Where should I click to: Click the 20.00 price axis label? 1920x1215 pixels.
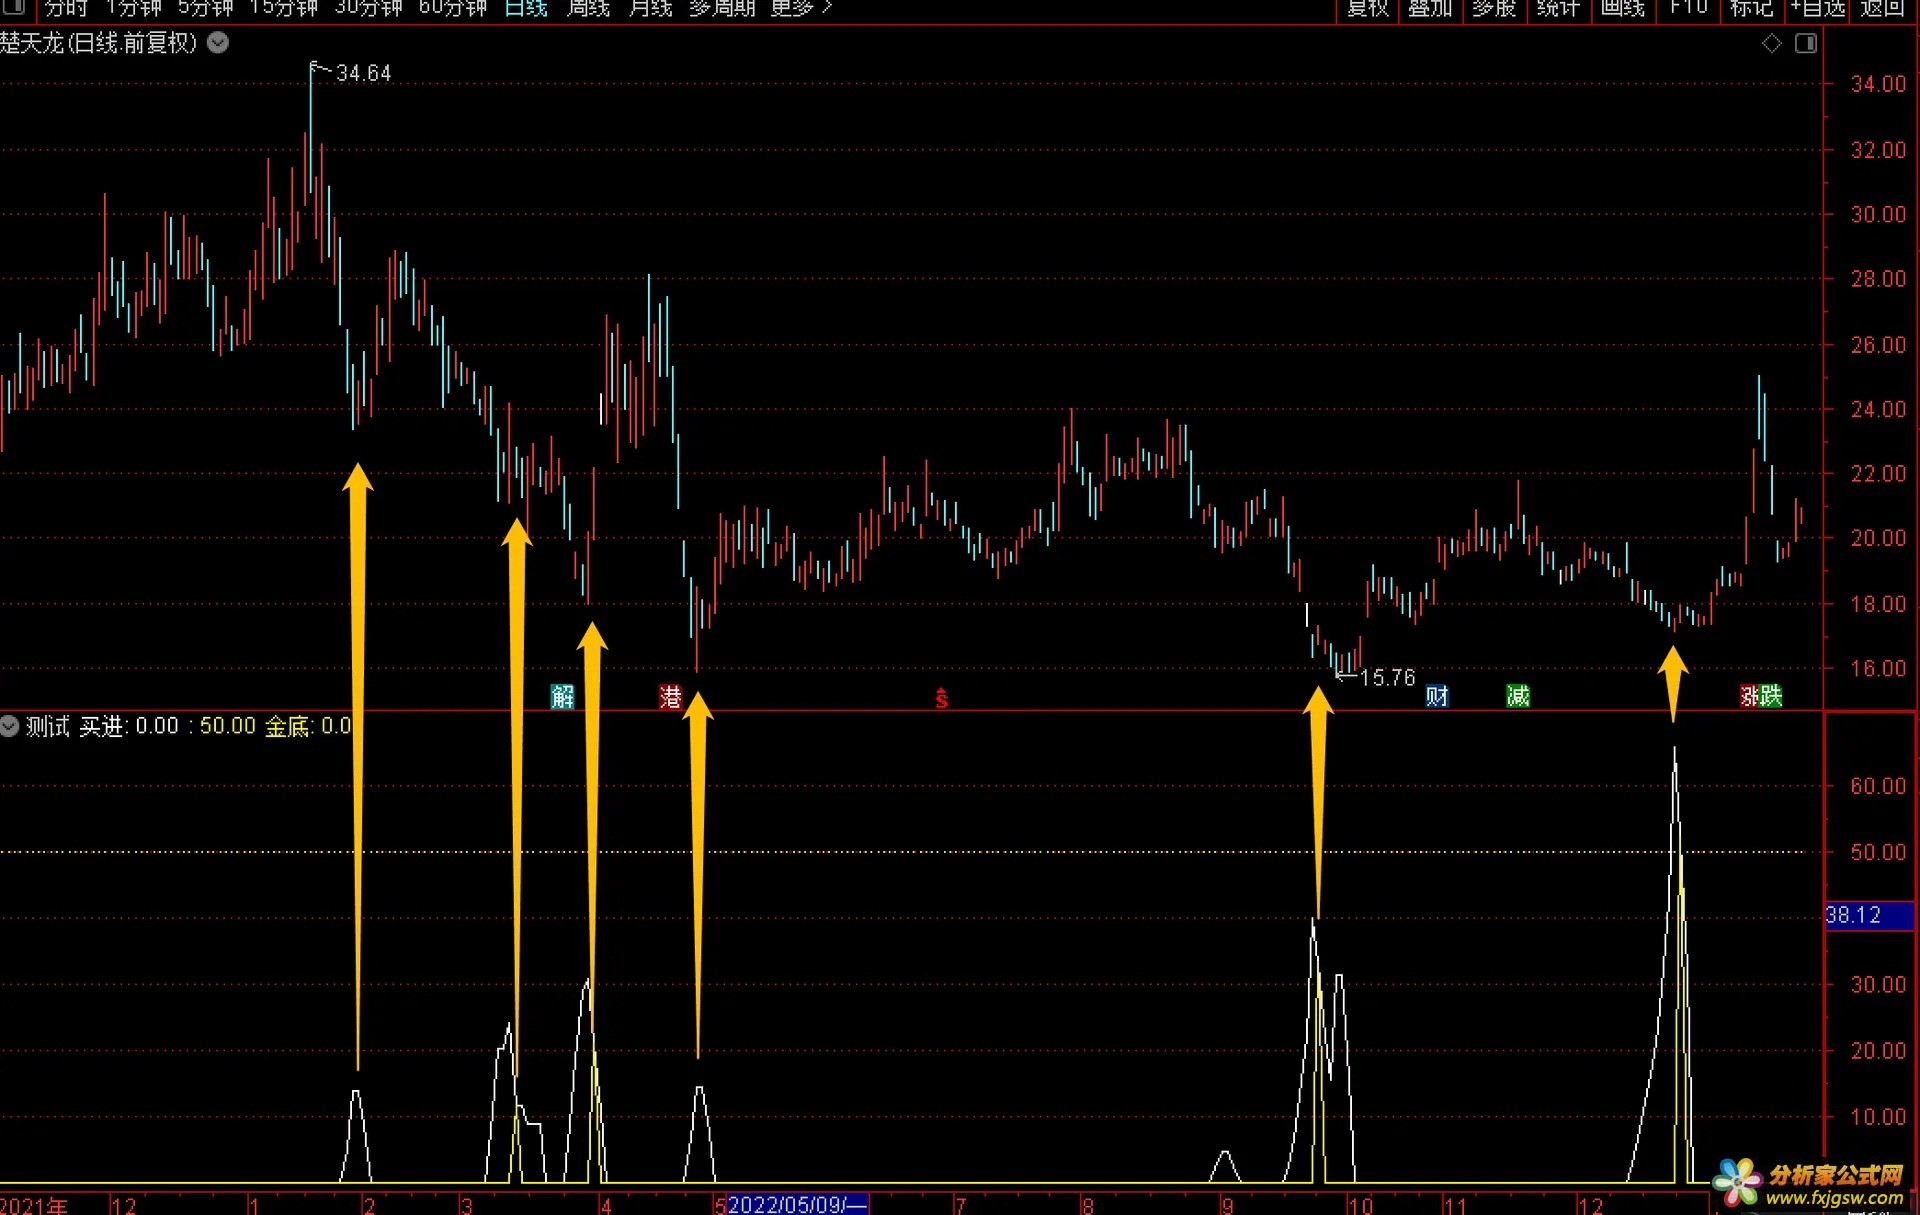pyautogui.click(x=1878, y=538)
